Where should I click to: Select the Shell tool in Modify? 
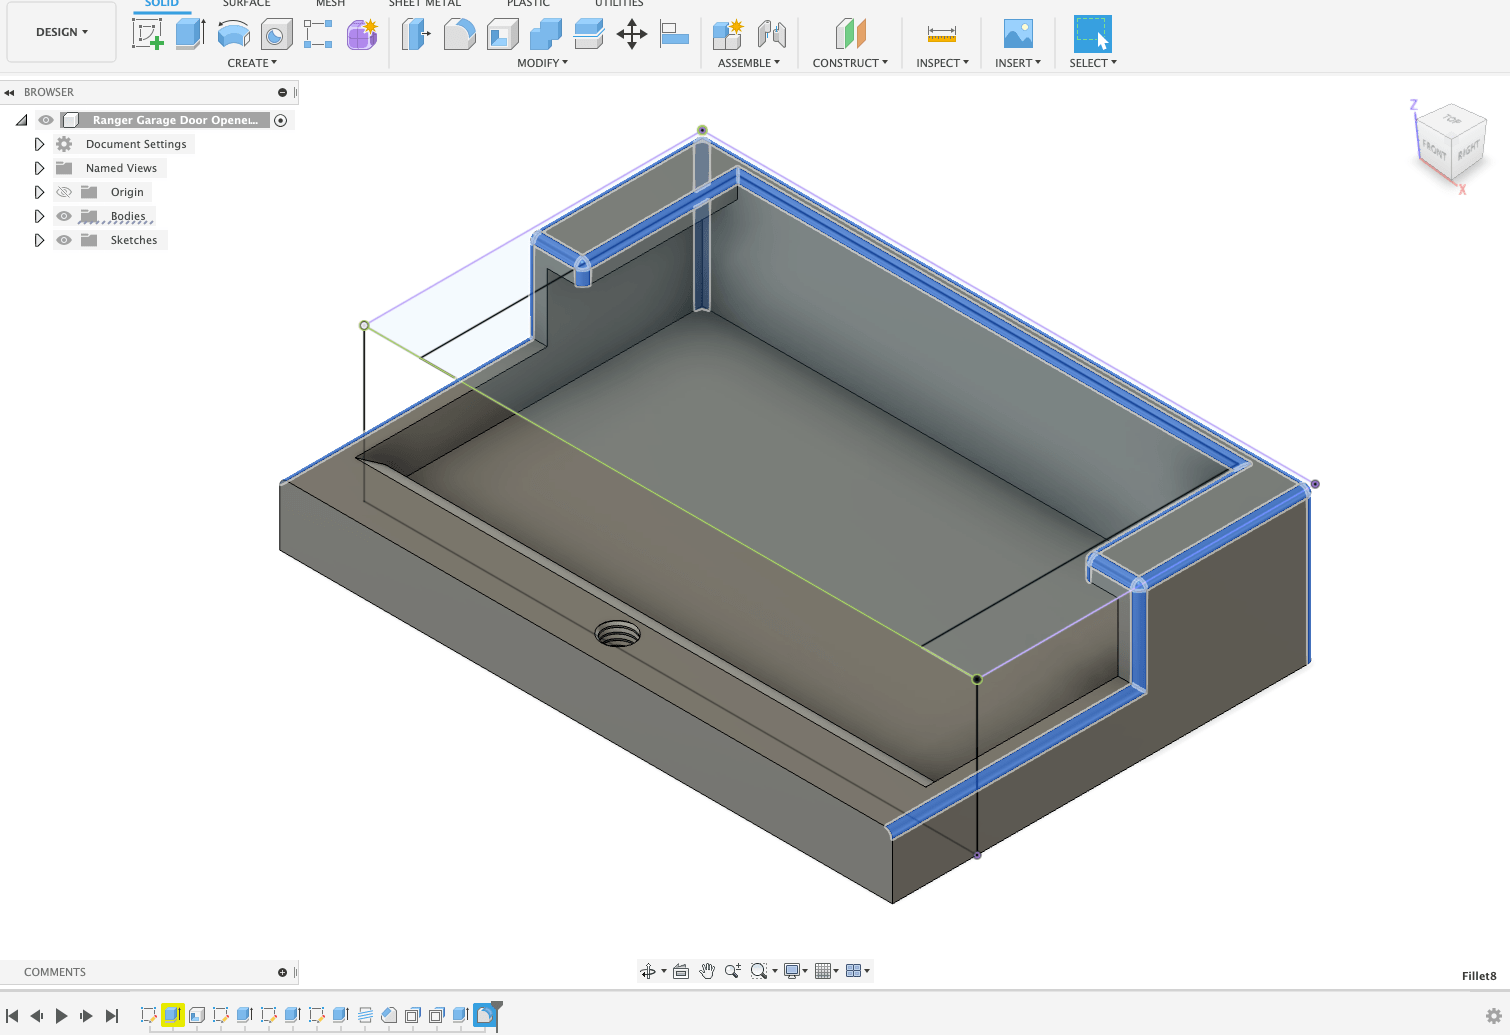pos(502,34)
